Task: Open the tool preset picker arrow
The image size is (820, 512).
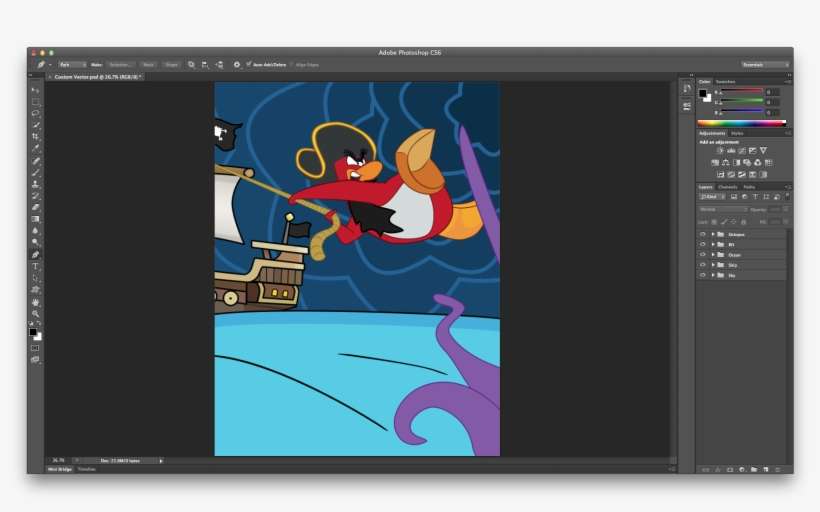Action: [50, 65]
